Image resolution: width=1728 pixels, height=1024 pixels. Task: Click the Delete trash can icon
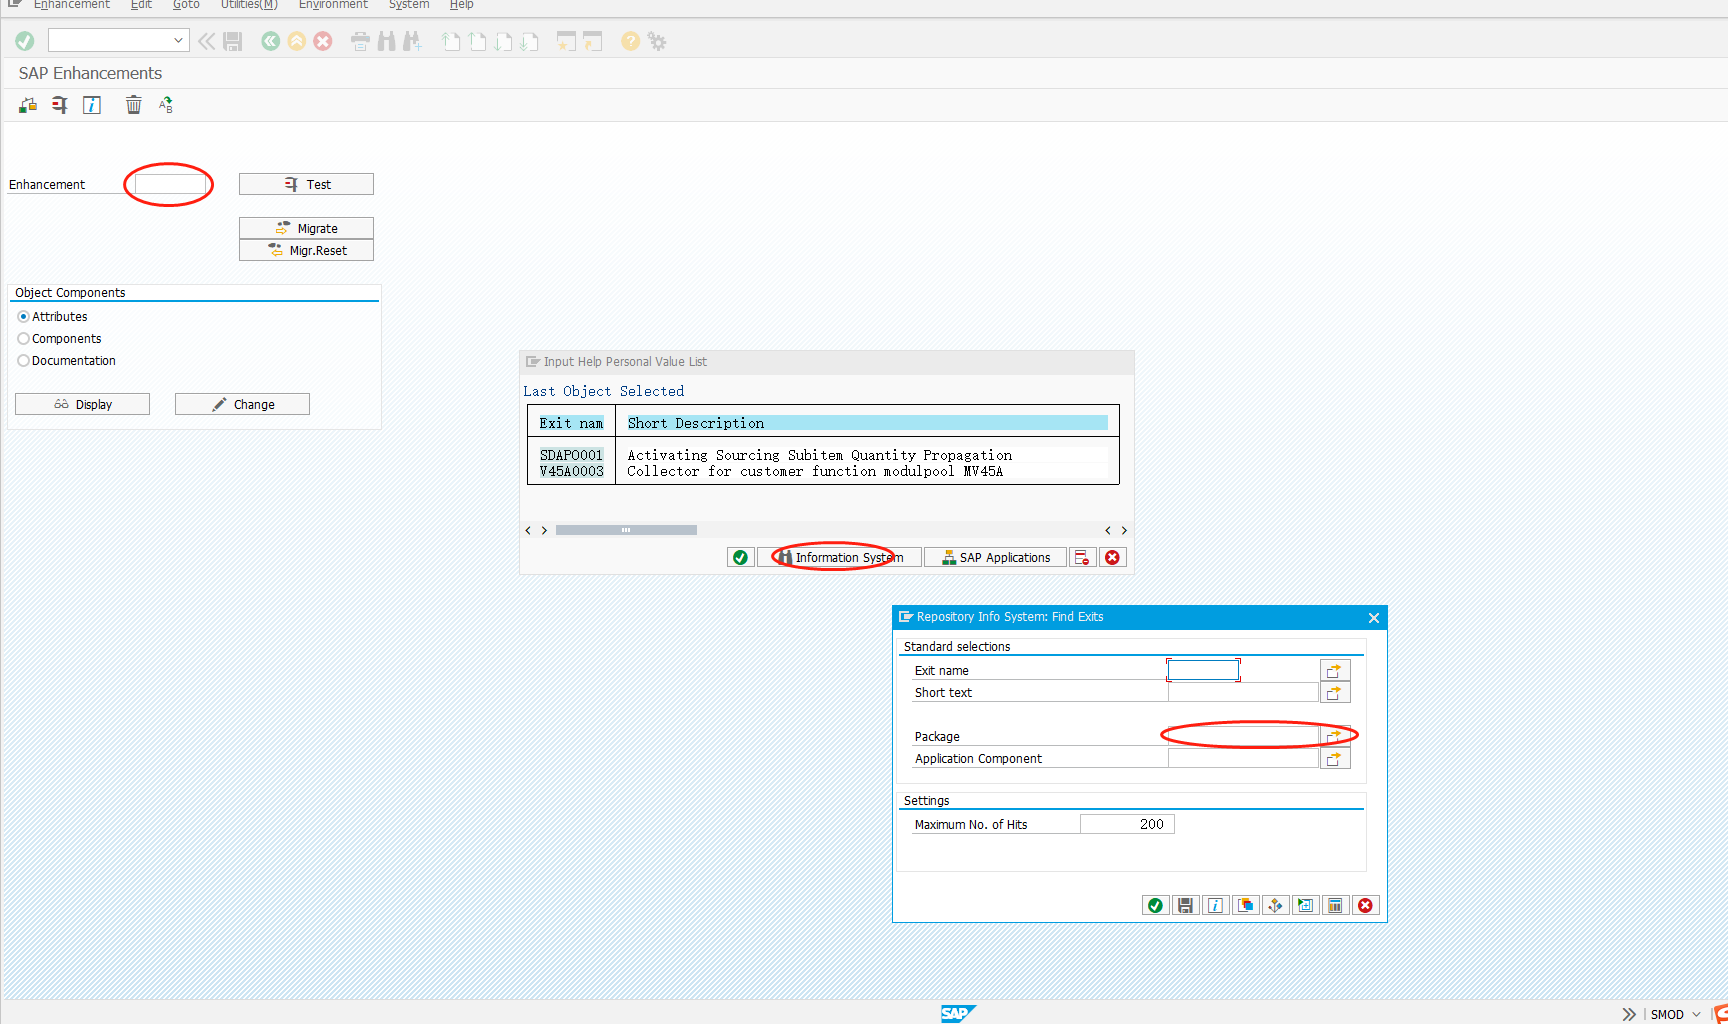point(134,105)
